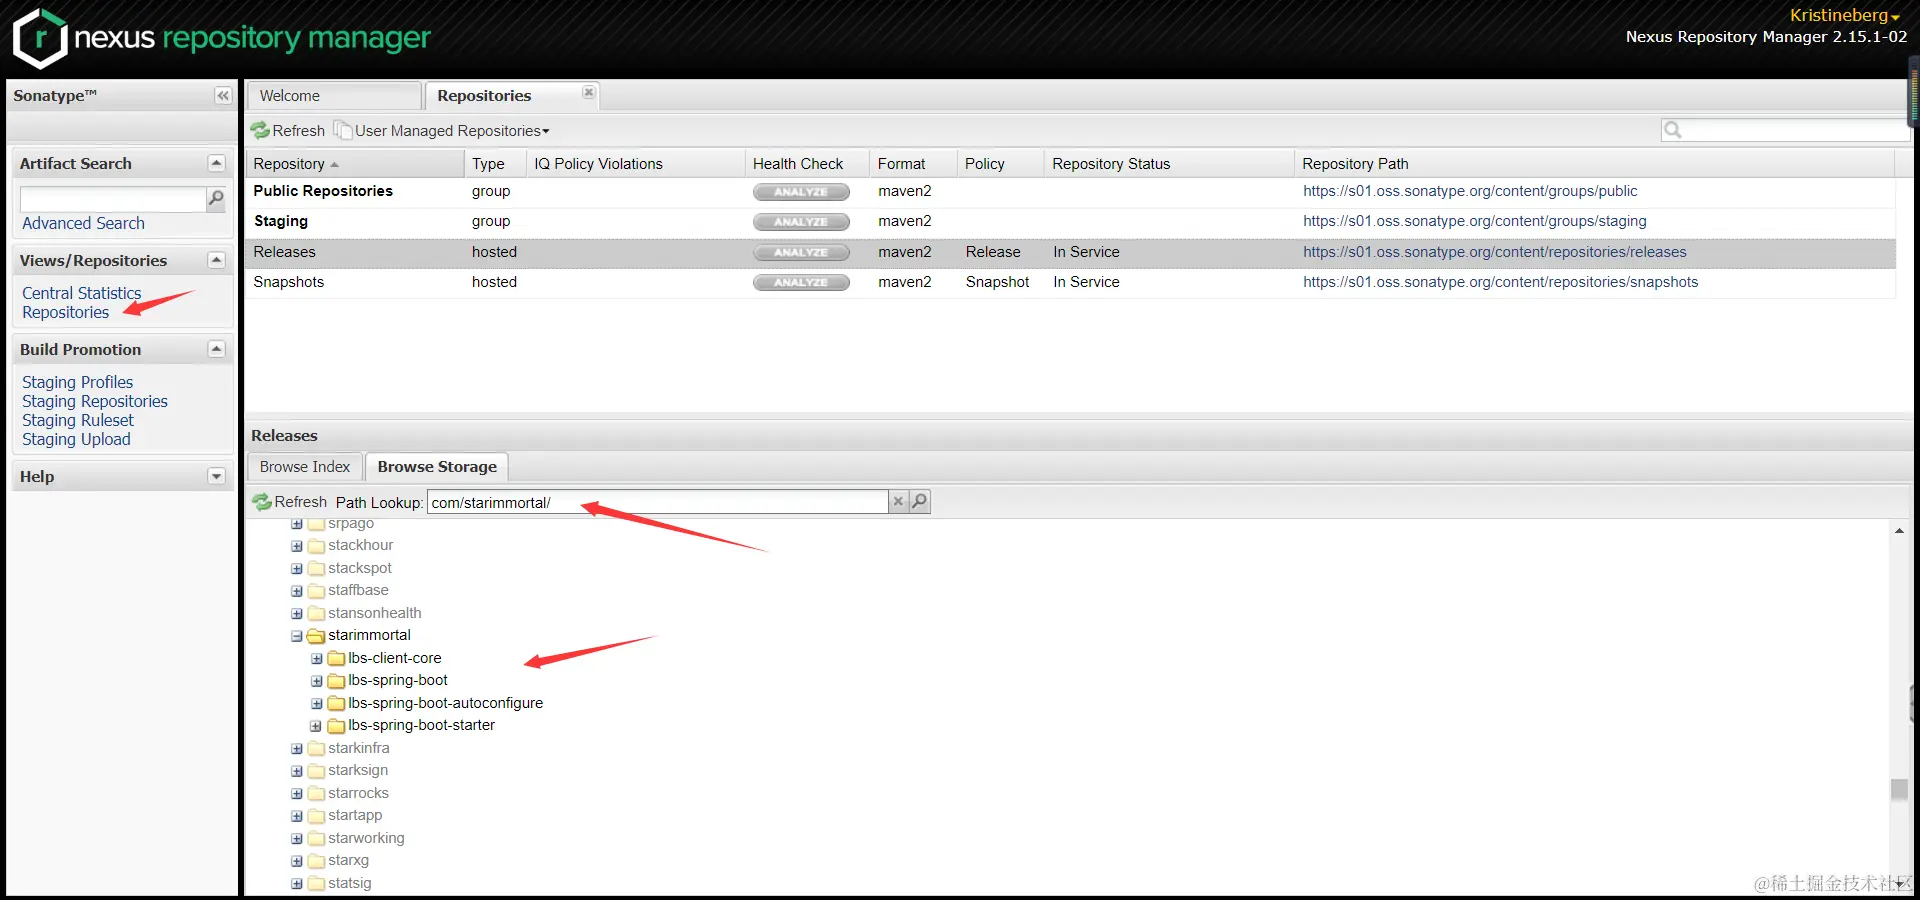This screenshot has width=1920, height=900.
Task: Collapse the Sonatype sidebar panel
Action: (223, 96)
